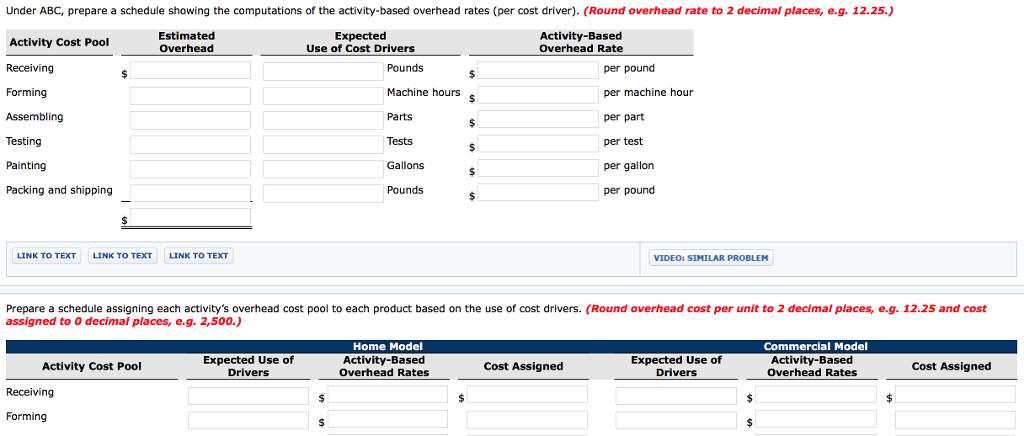The height and width of the screenshot is (436, 1024).
Task: Select the rate per machine hour field
Action: point(537,95)
